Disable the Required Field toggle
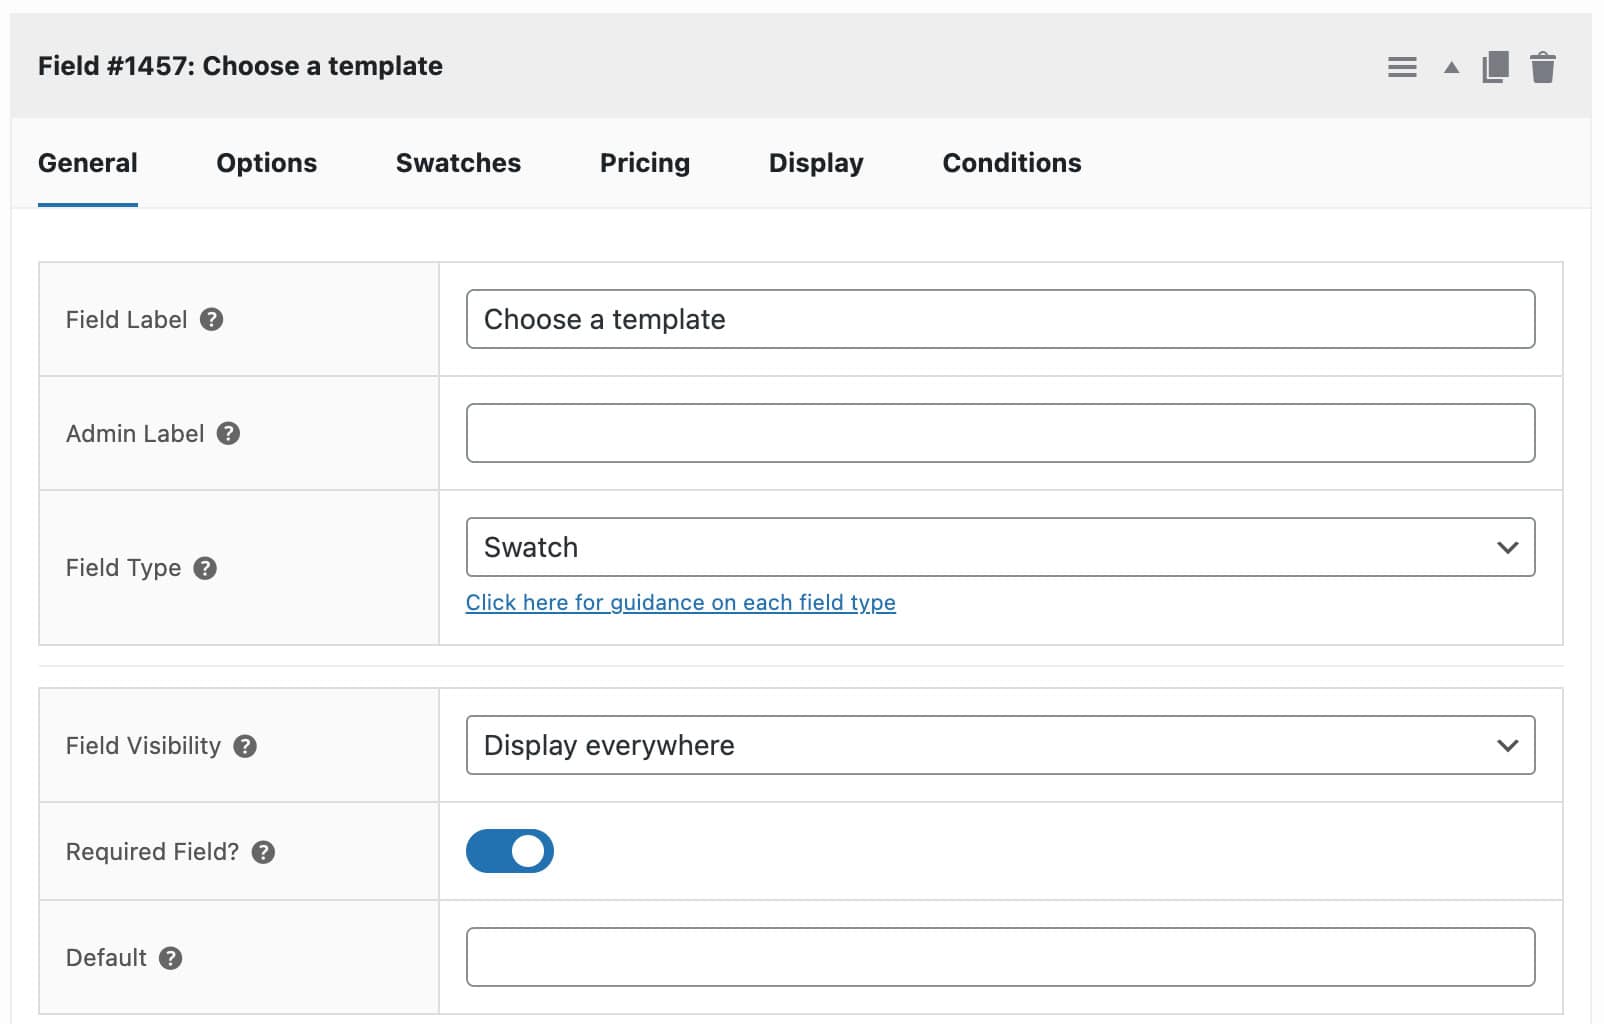This screenshot has width=1604, height=1024. [x=510, y=850]
